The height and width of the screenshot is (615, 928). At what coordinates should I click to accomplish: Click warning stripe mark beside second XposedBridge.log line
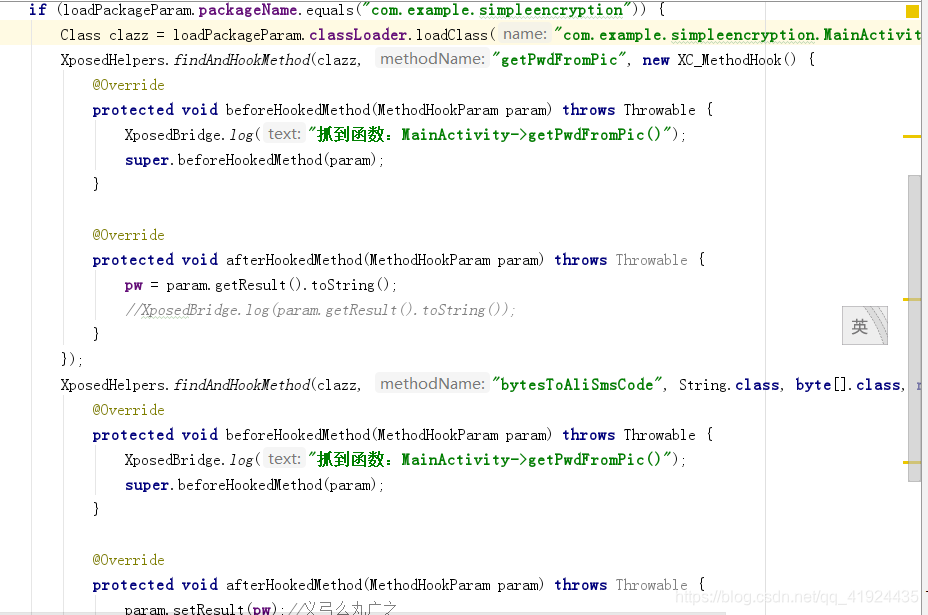911,462
